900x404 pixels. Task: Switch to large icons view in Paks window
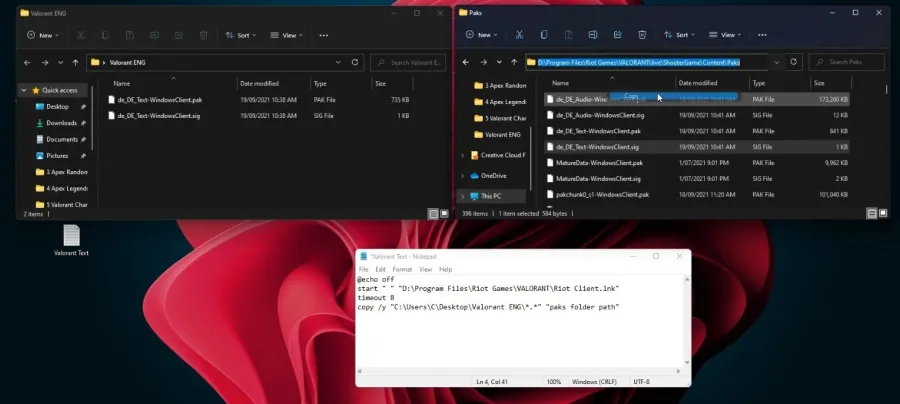tap(883, 213)
